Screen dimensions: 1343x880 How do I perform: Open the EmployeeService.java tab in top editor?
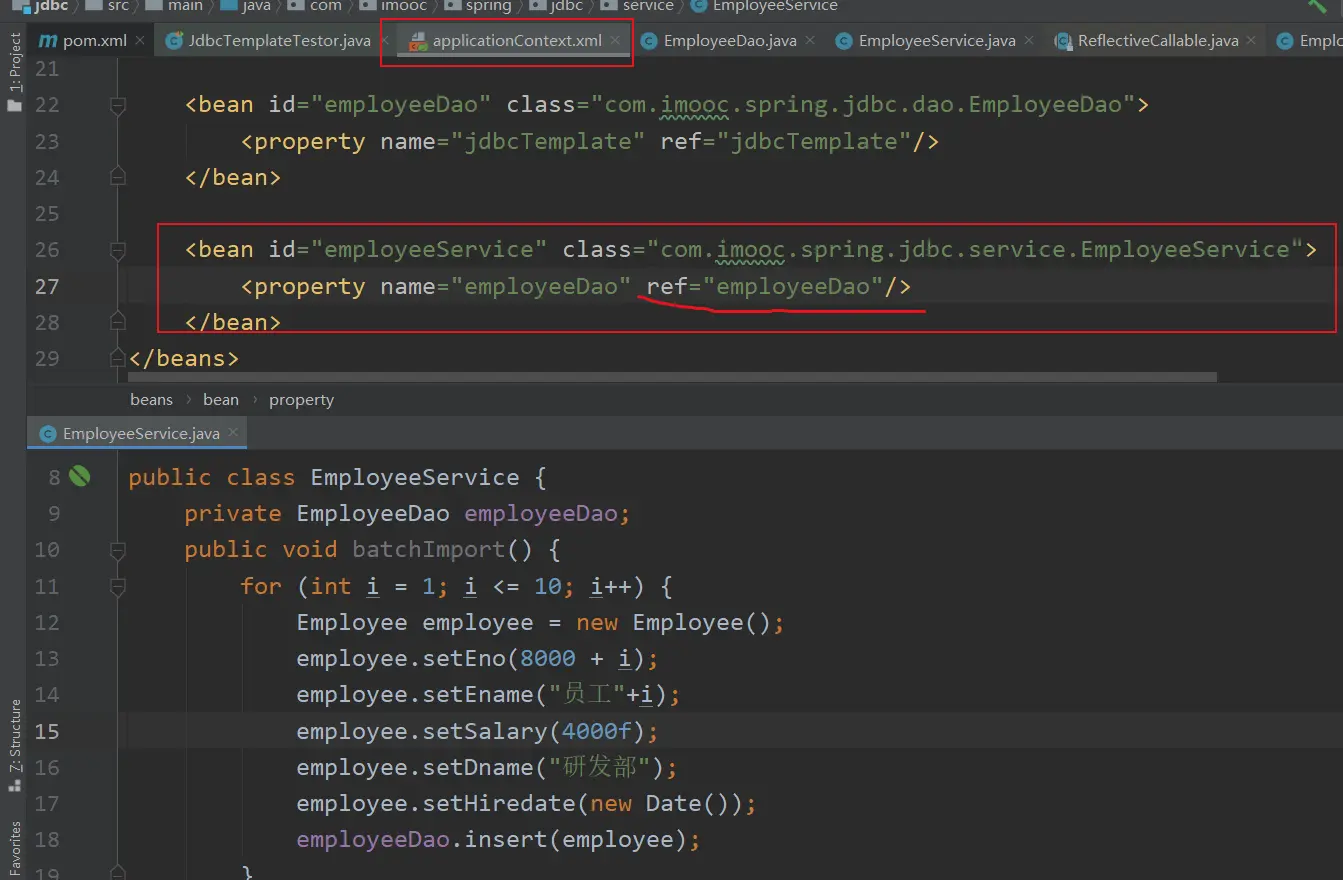(x=936, y=41)
